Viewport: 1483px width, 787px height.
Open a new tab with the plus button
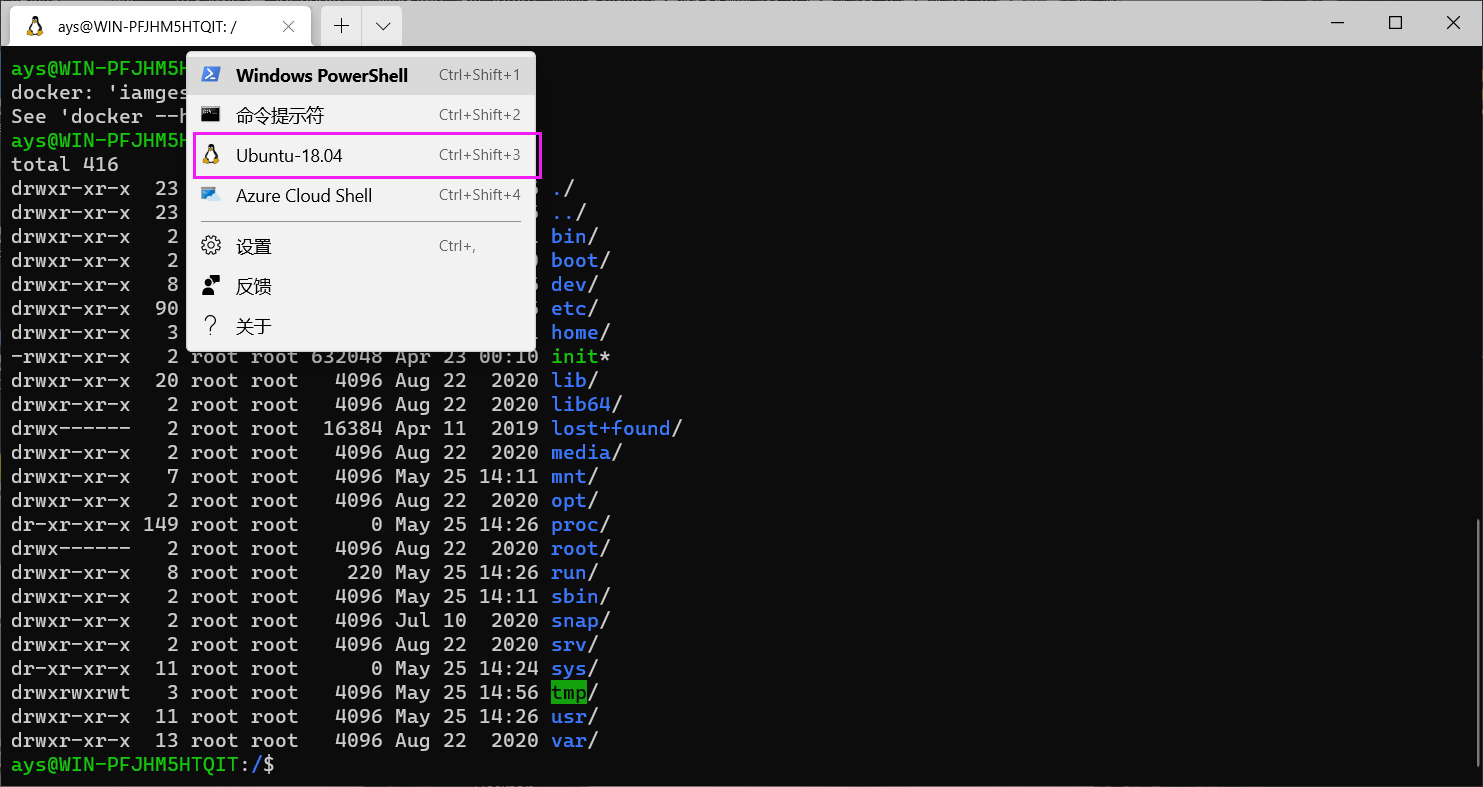click(341, 26)
